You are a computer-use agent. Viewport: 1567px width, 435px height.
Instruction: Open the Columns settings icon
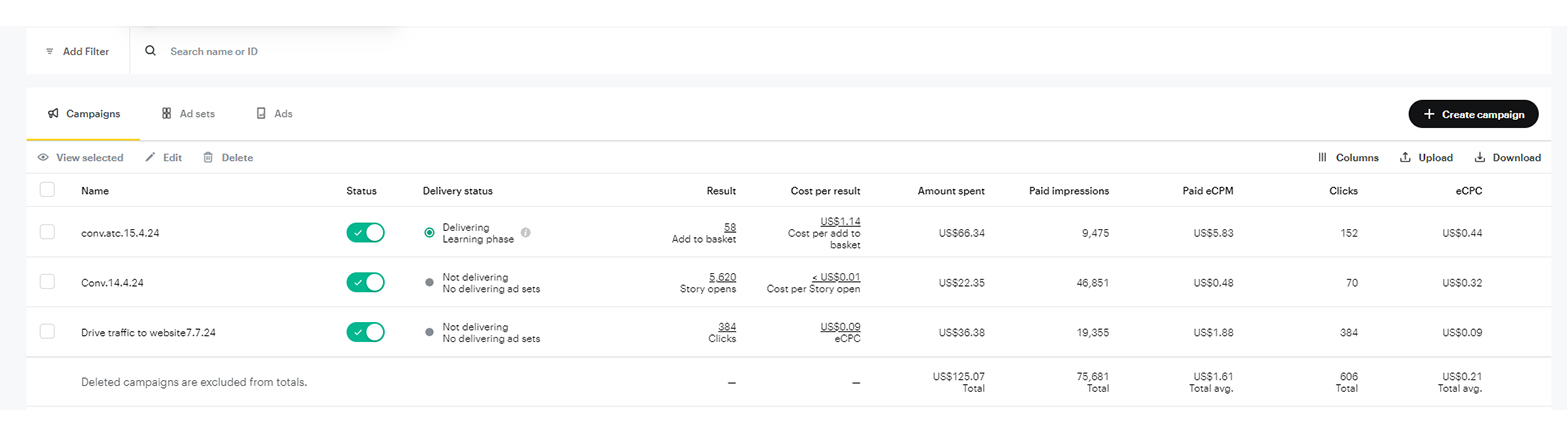(1322, 158)
